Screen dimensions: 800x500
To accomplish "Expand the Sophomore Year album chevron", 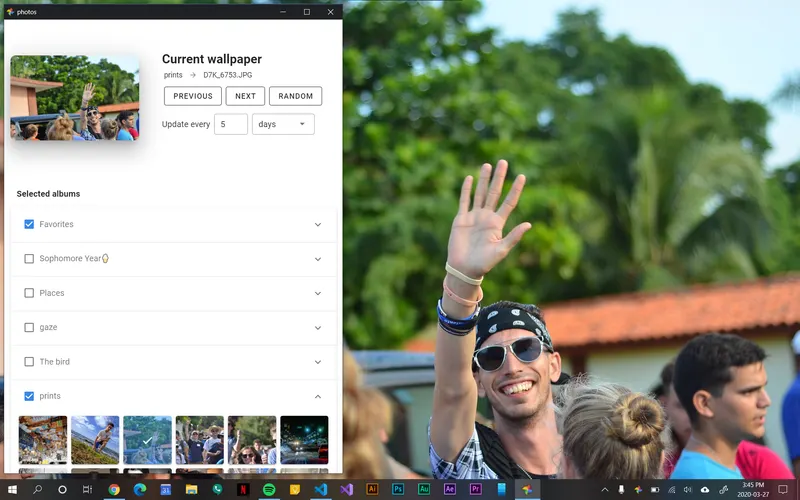I will [x=318, y=259].
